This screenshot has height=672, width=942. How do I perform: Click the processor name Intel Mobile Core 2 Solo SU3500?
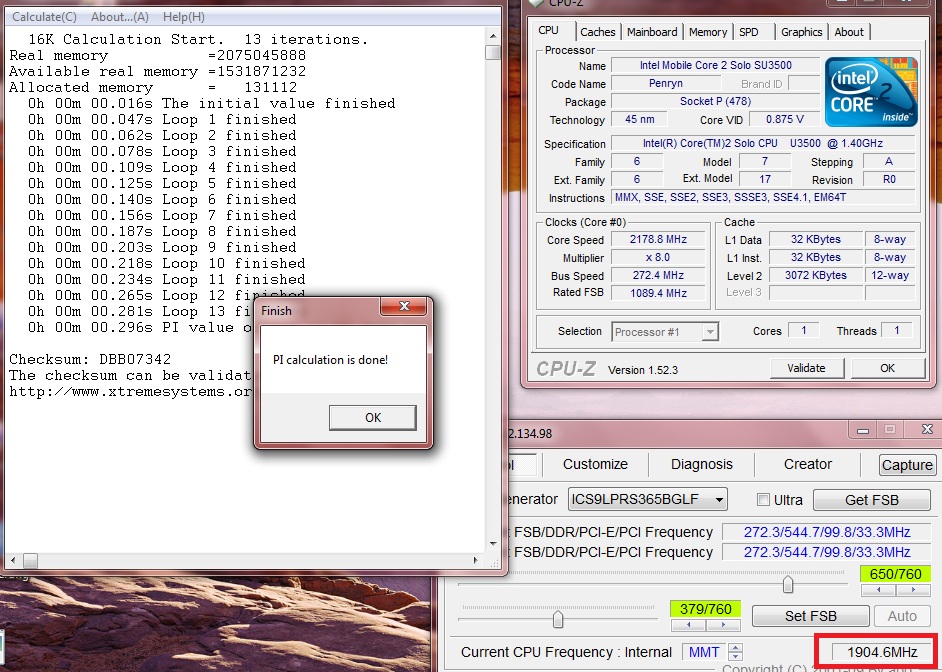pos(716,65)
